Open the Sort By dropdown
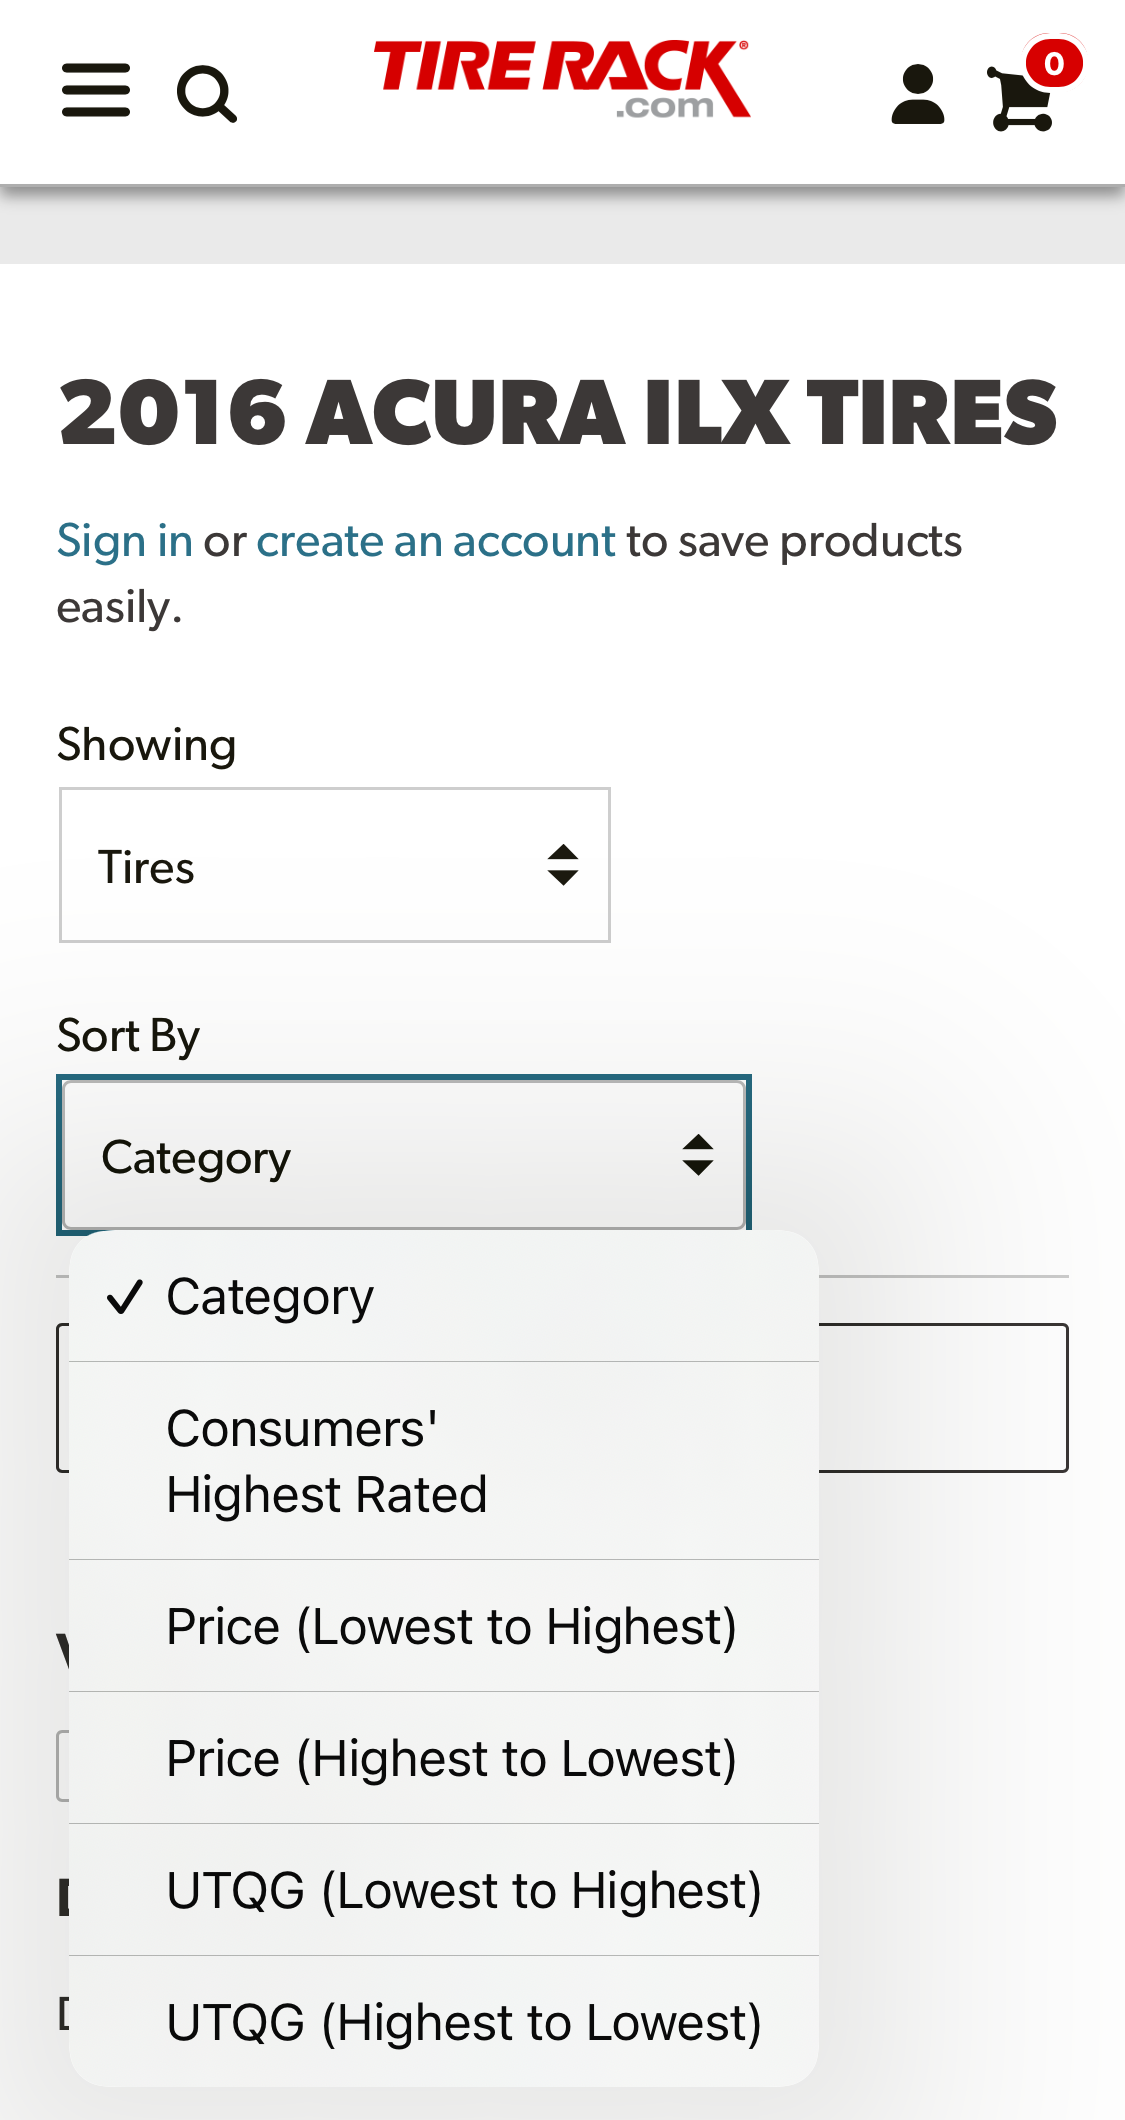The width and height of the screenshot is (1125, 2120). pos(405,1155)
